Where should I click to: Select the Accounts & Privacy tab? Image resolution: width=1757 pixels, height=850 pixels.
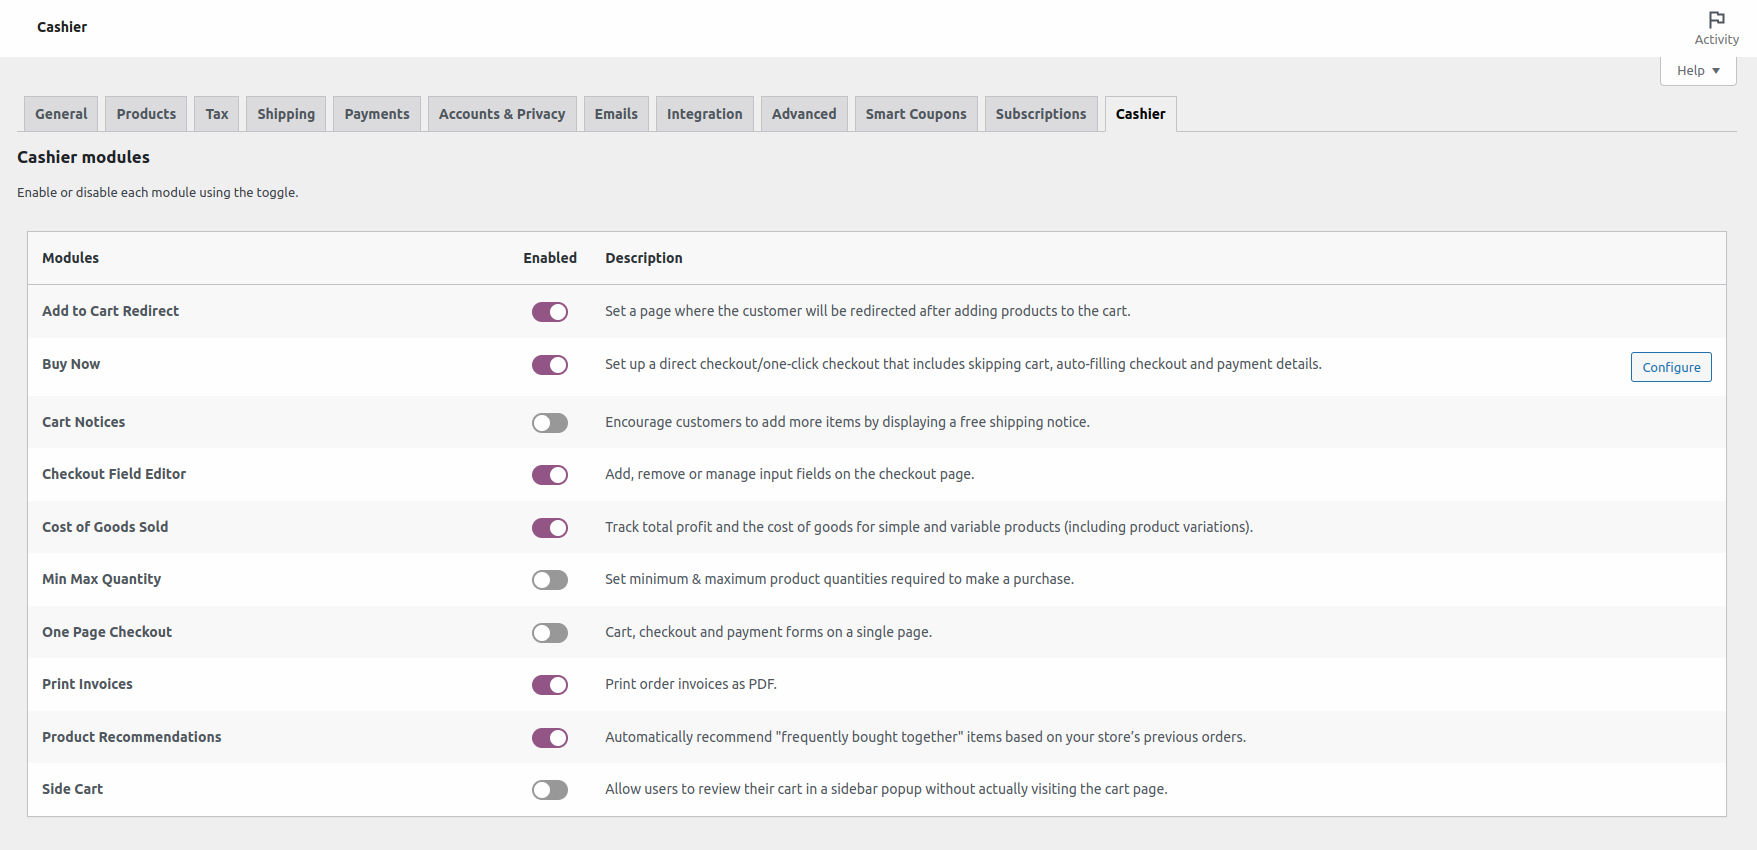[x=501, y=114]
